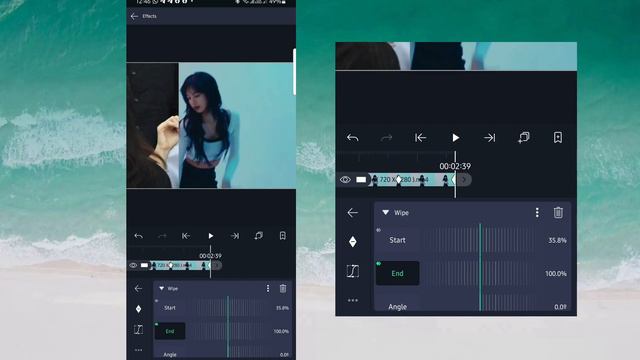Tap duplicate layer icon on phone screen
This screenshot has height=360, width=640.
(259, 236)
